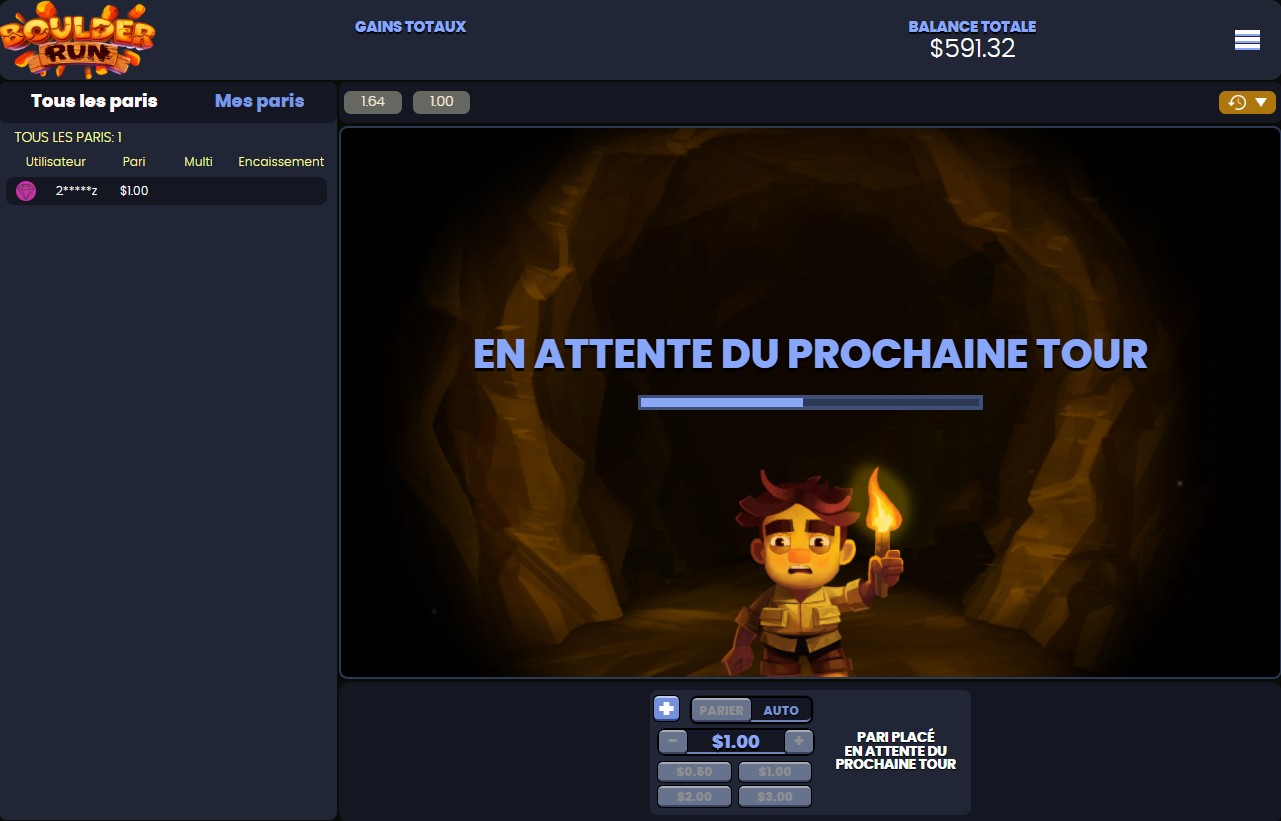The height and width of the screenshot is (821, 1281).
Task: Click the Pari column header
Action: [134, 162]
